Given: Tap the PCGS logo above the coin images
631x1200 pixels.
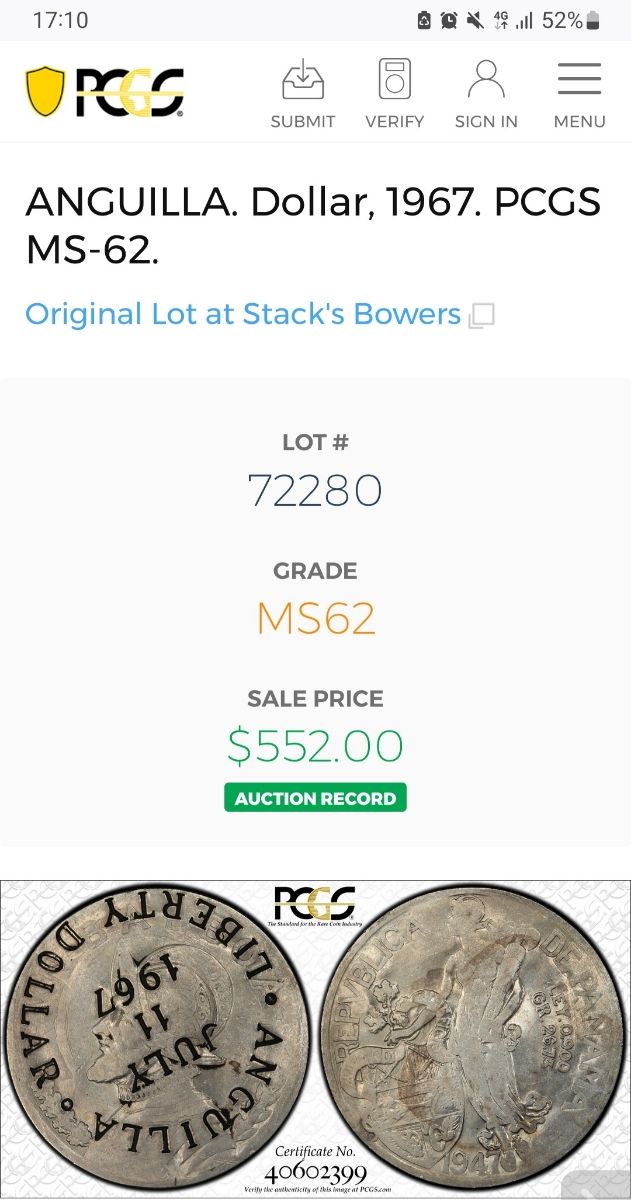Looking at the screenshot, I should 314,905.
